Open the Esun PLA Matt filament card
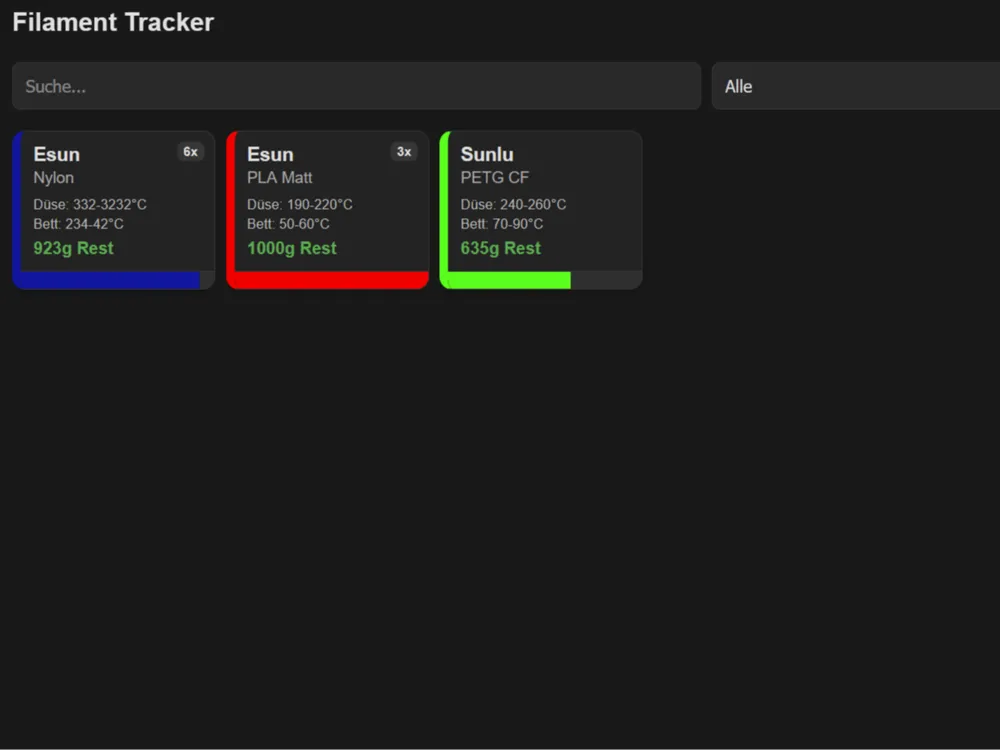The height and width of the screenshot is (750, 1000). 328,200
